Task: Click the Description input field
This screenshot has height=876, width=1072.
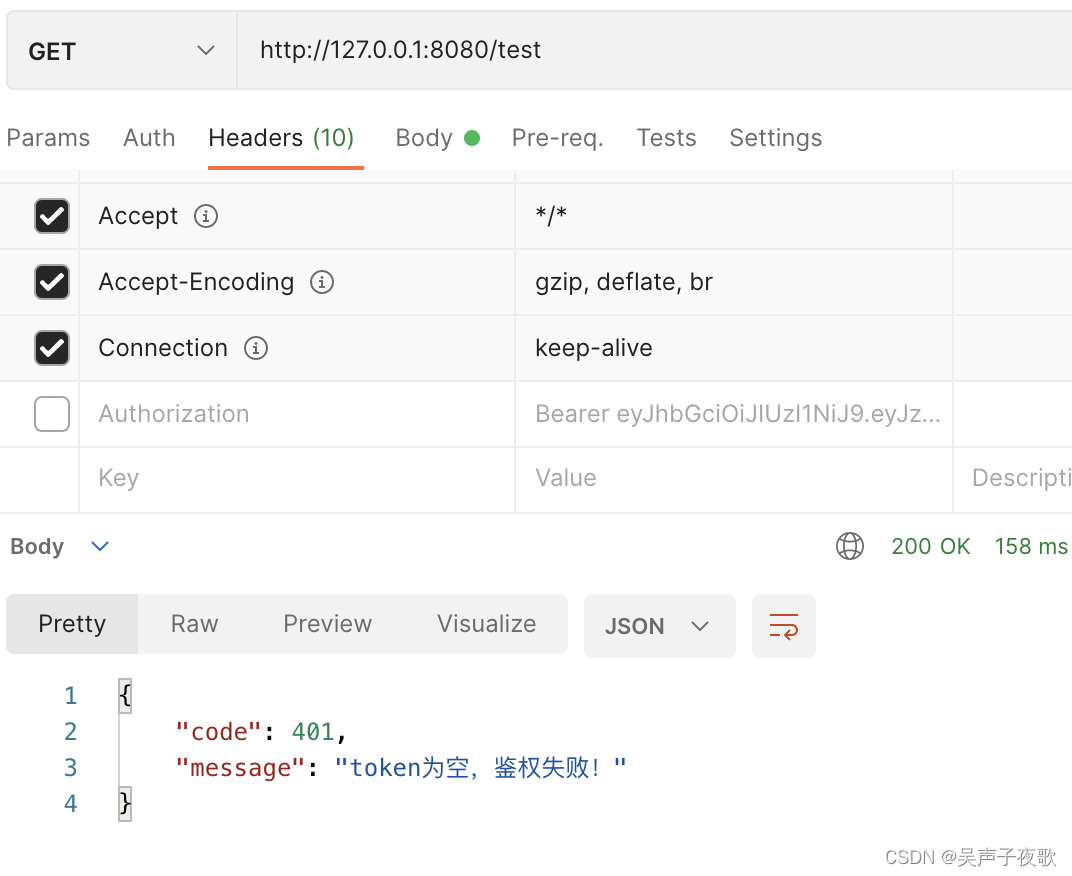Action: [x=1013, y=478]
